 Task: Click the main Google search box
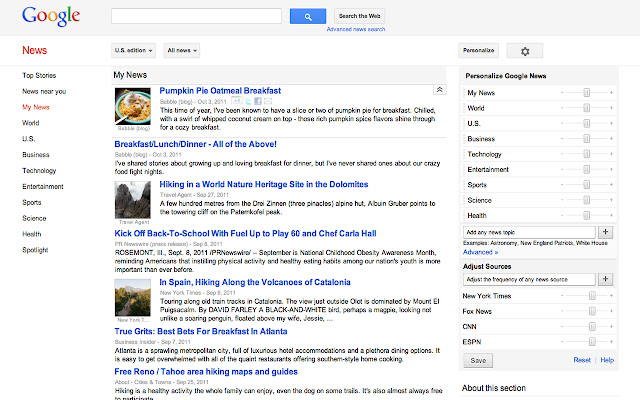196,16
